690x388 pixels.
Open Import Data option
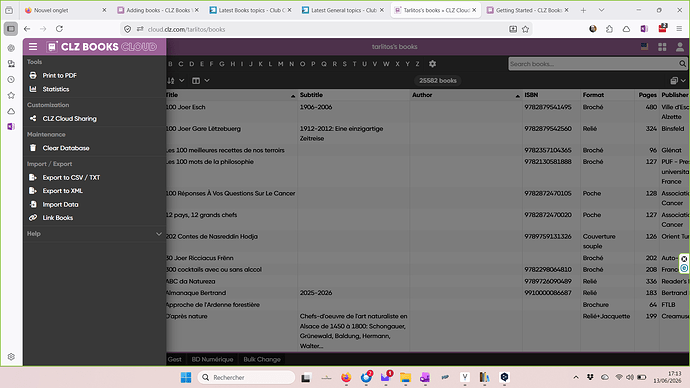point(60,204)
